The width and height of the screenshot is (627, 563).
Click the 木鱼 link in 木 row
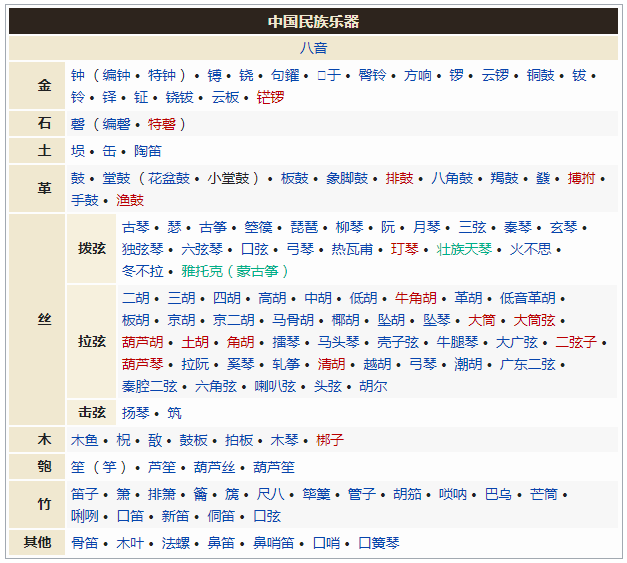click(x=84, y=439)
